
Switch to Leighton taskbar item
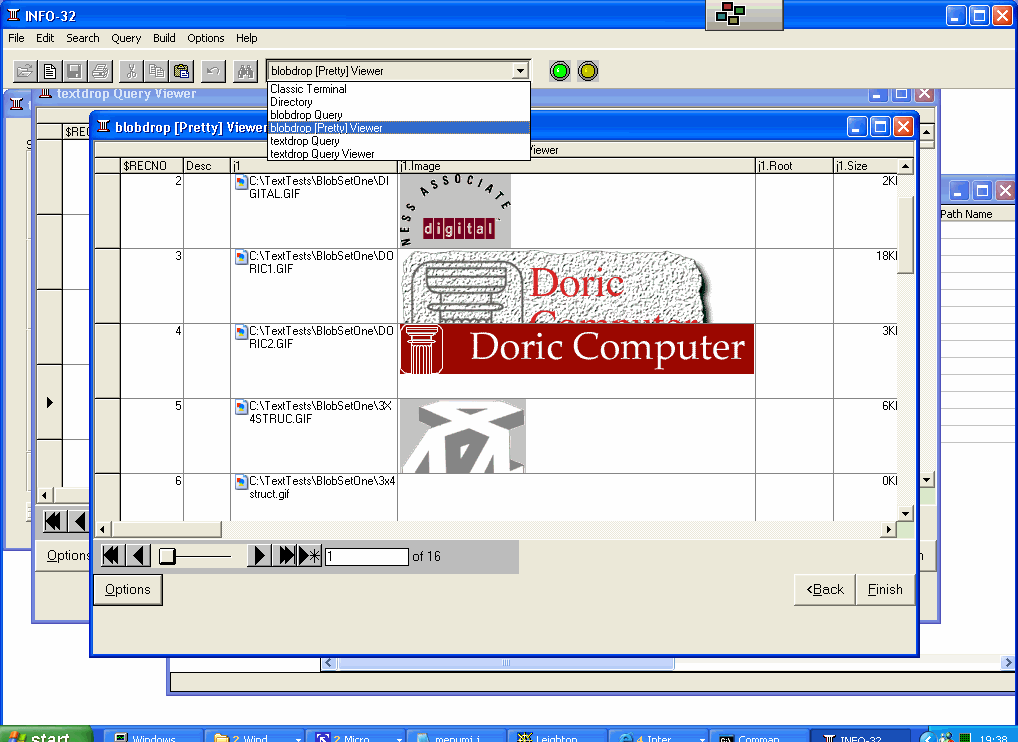coord(556,735)
